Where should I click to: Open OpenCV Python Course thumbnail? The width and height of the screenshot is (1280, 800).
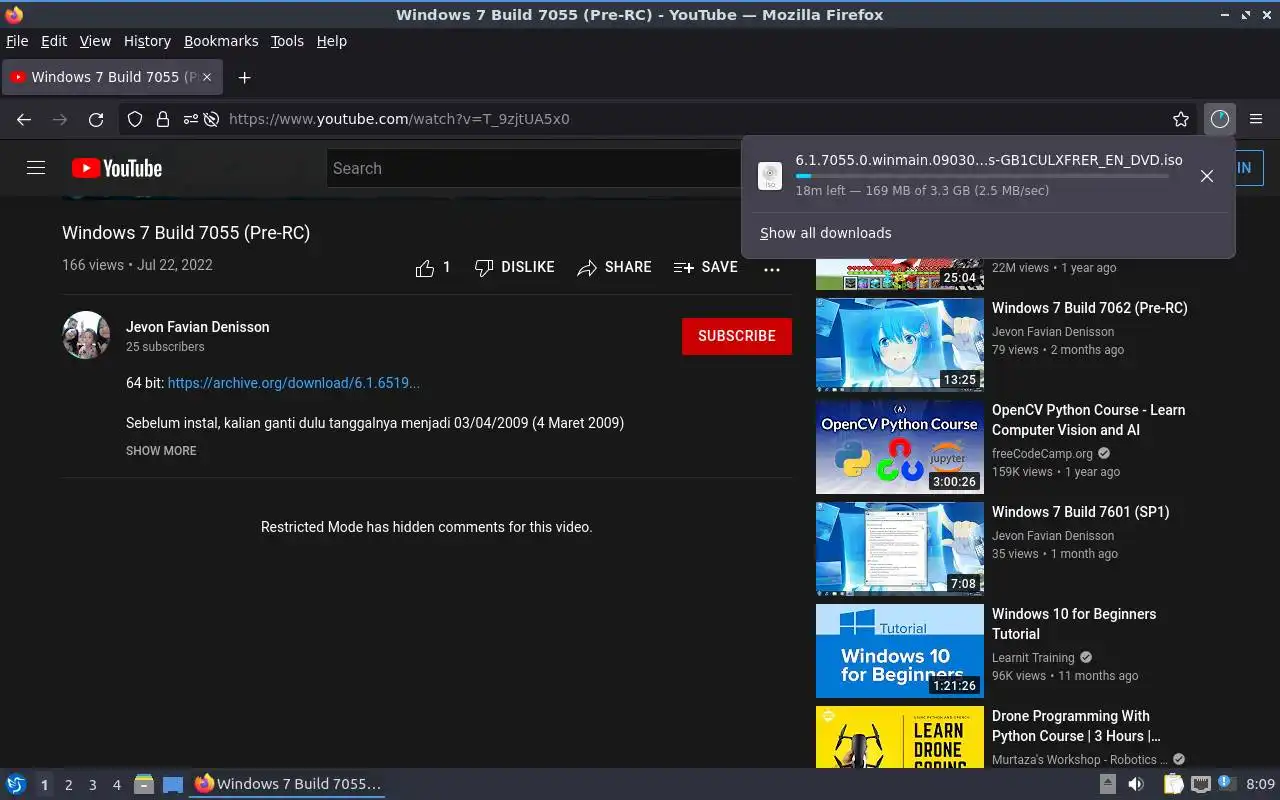point(900,447)
